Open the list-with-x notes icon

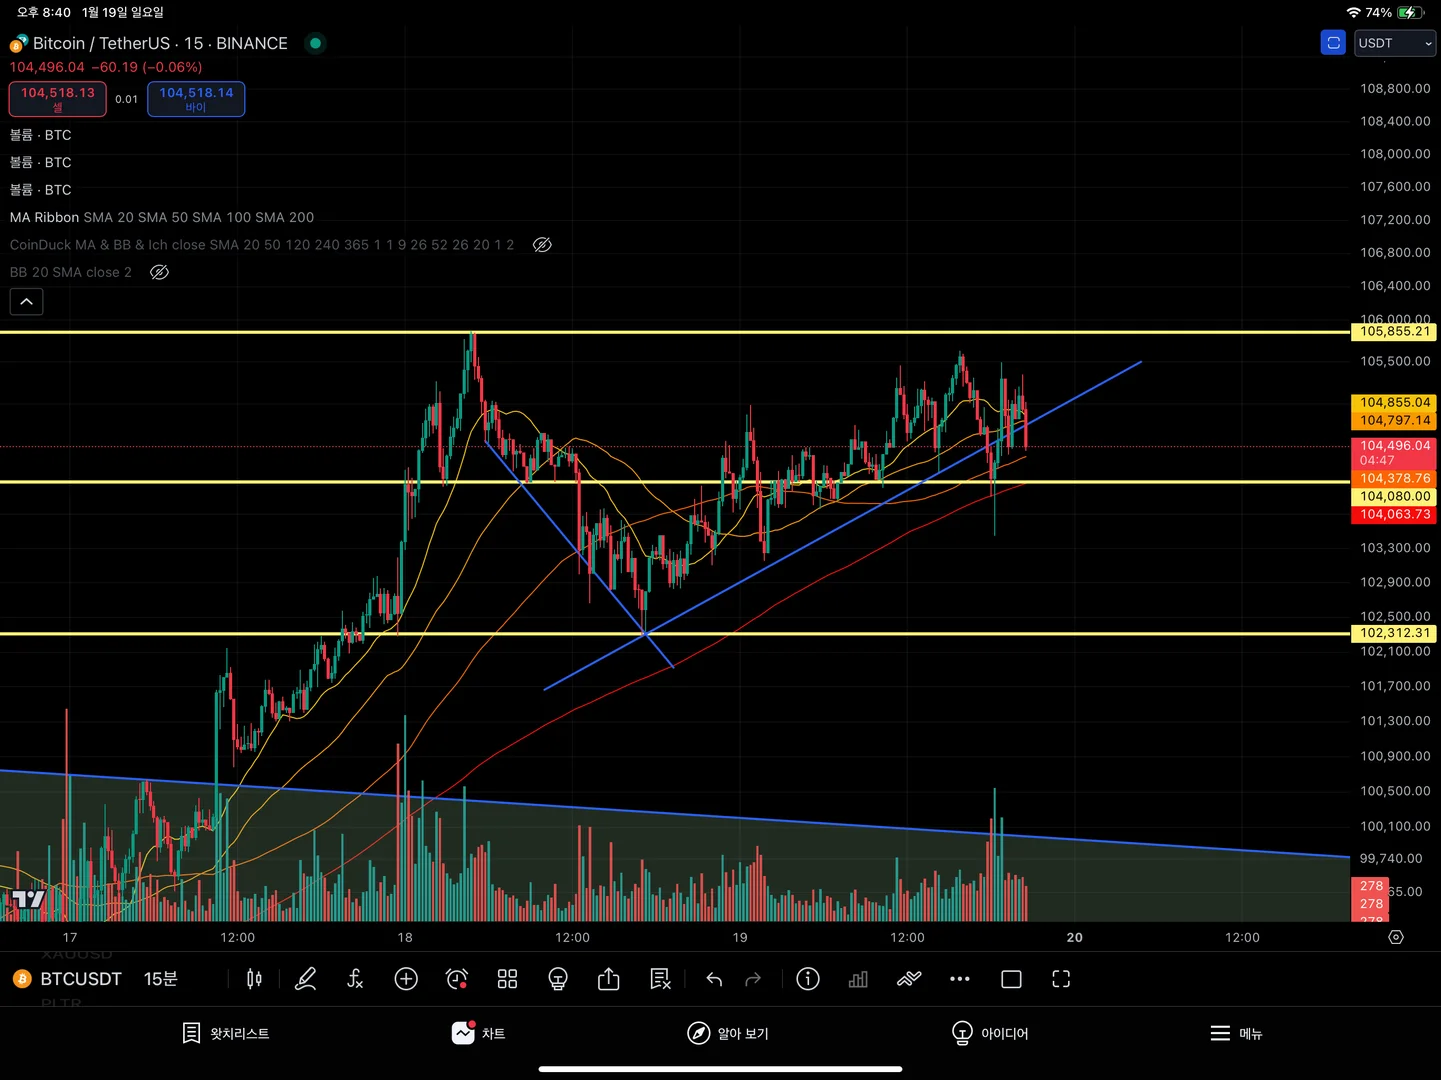pos(660,979)
